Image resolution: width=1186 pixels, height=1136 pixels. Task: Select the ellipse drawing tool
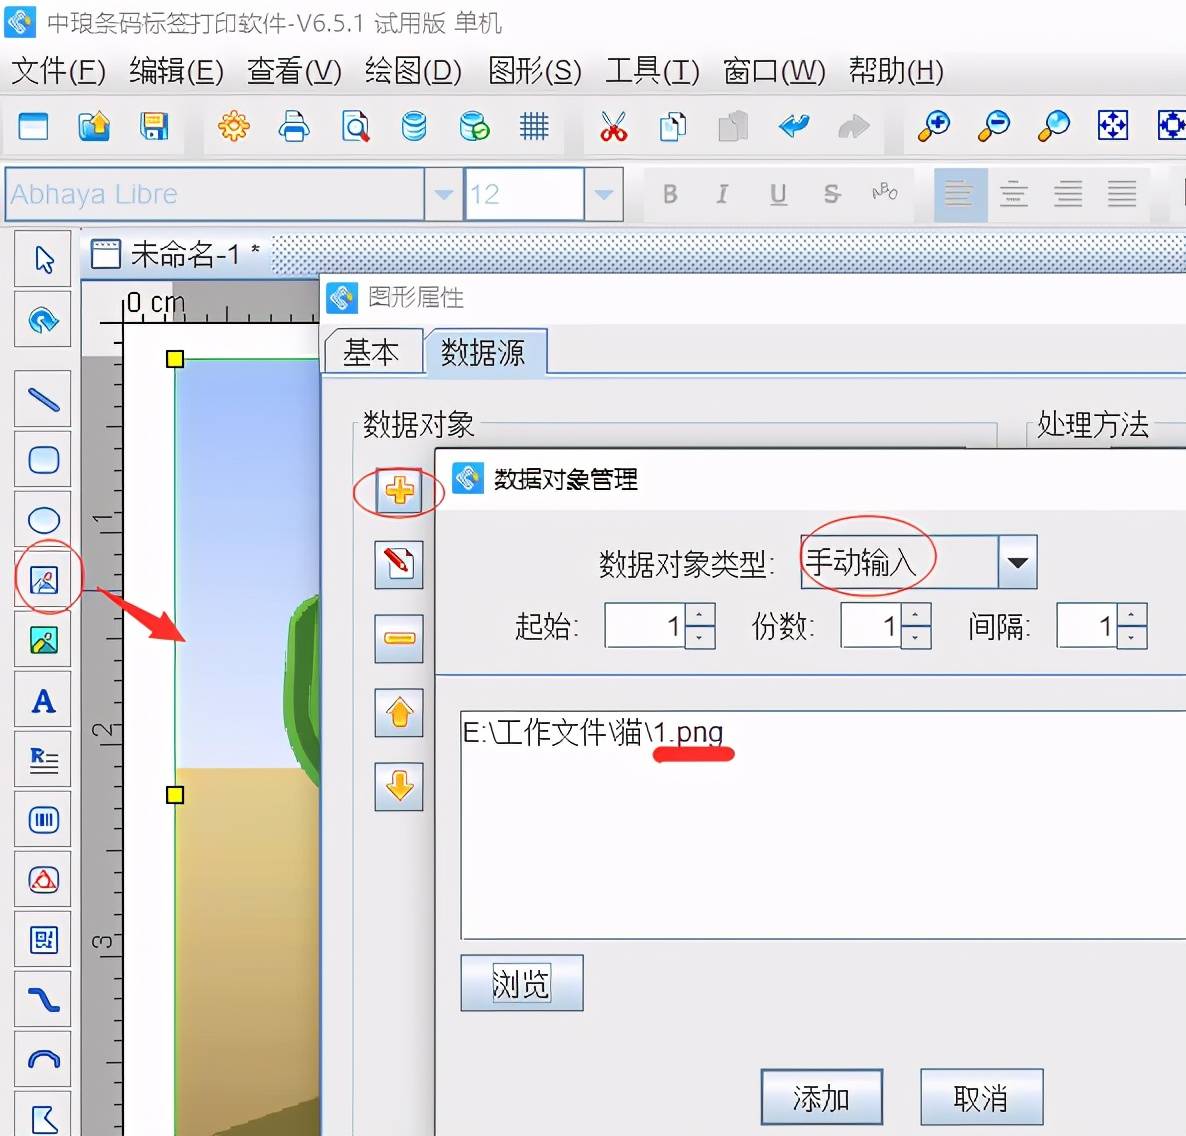click(43, 520)
